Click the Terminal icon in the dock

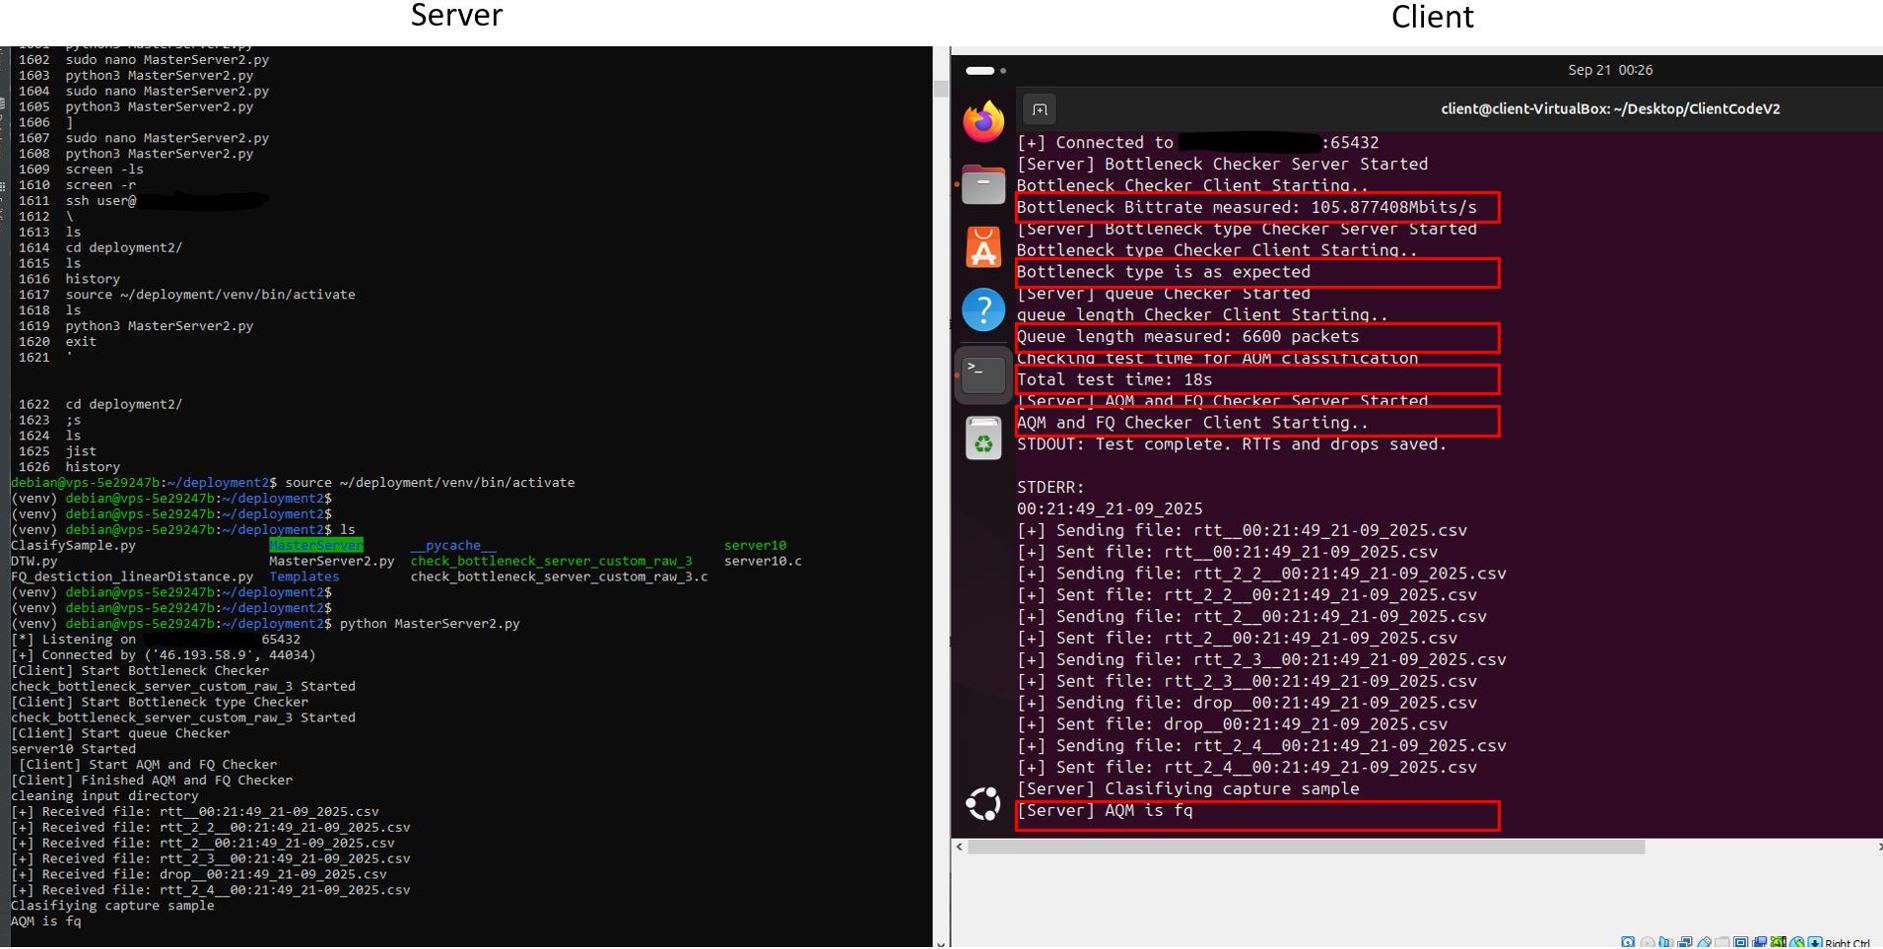point(983,375)
